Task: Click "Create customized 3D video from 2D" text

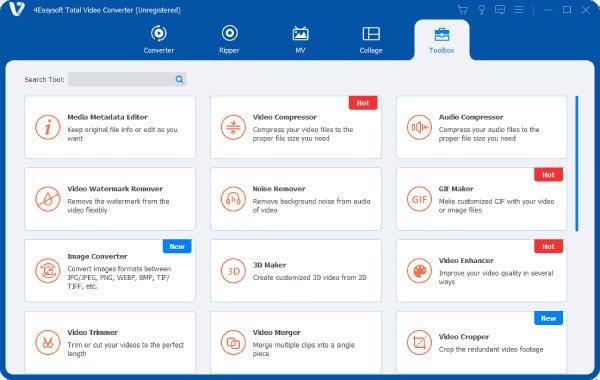Action: [x=310, y=277]
